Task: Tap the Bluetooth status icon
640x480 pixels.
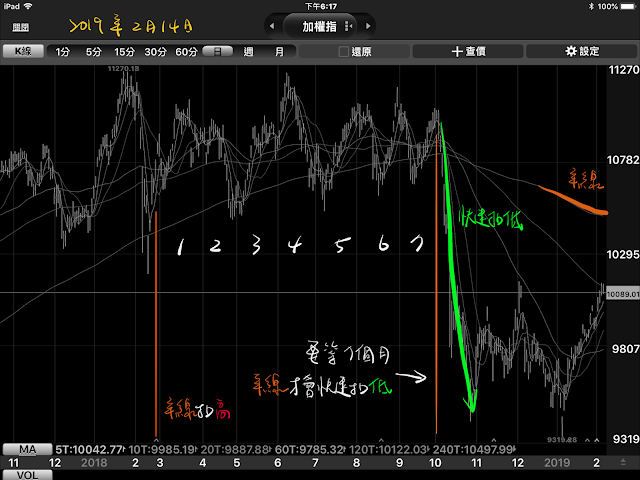Action: click(x=591, y=7)
